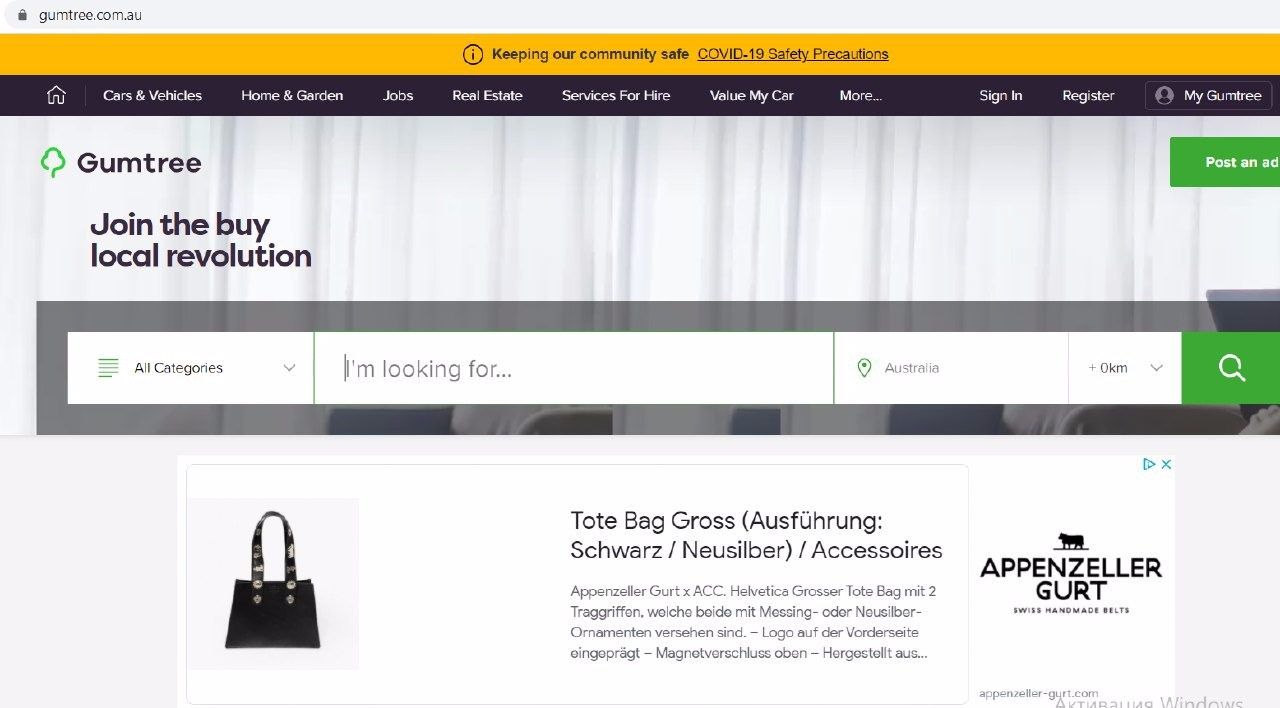
Task: Click the Post an ad button
Action: 1225,162
